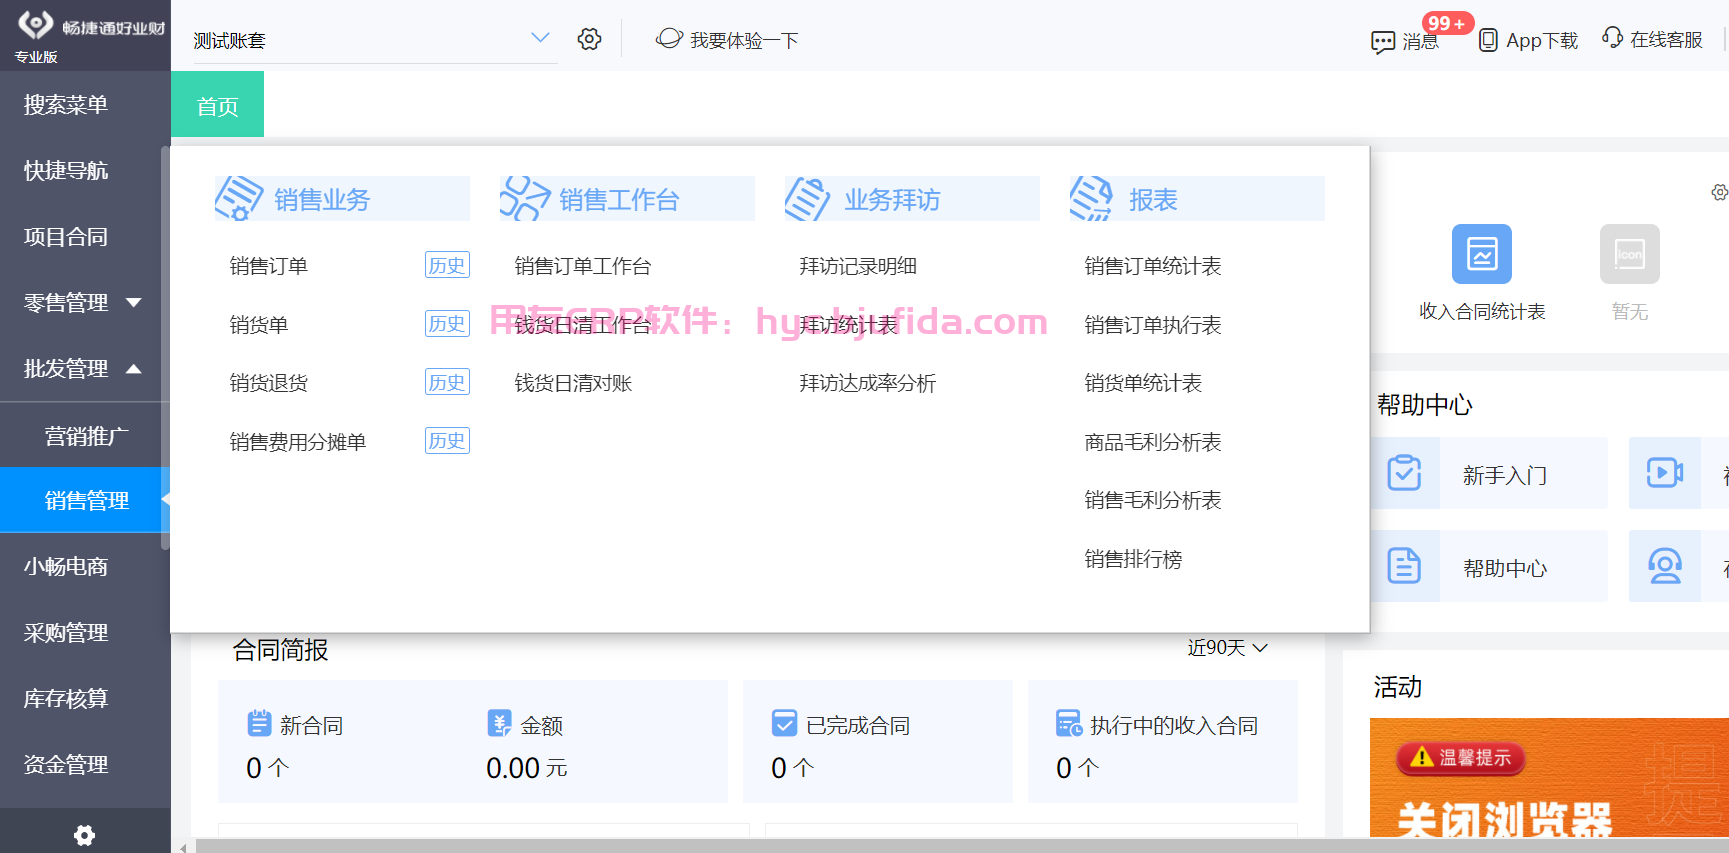Open 钱货日清对账 link
Screen dimensions: 1729x853
tap(573, 383)
